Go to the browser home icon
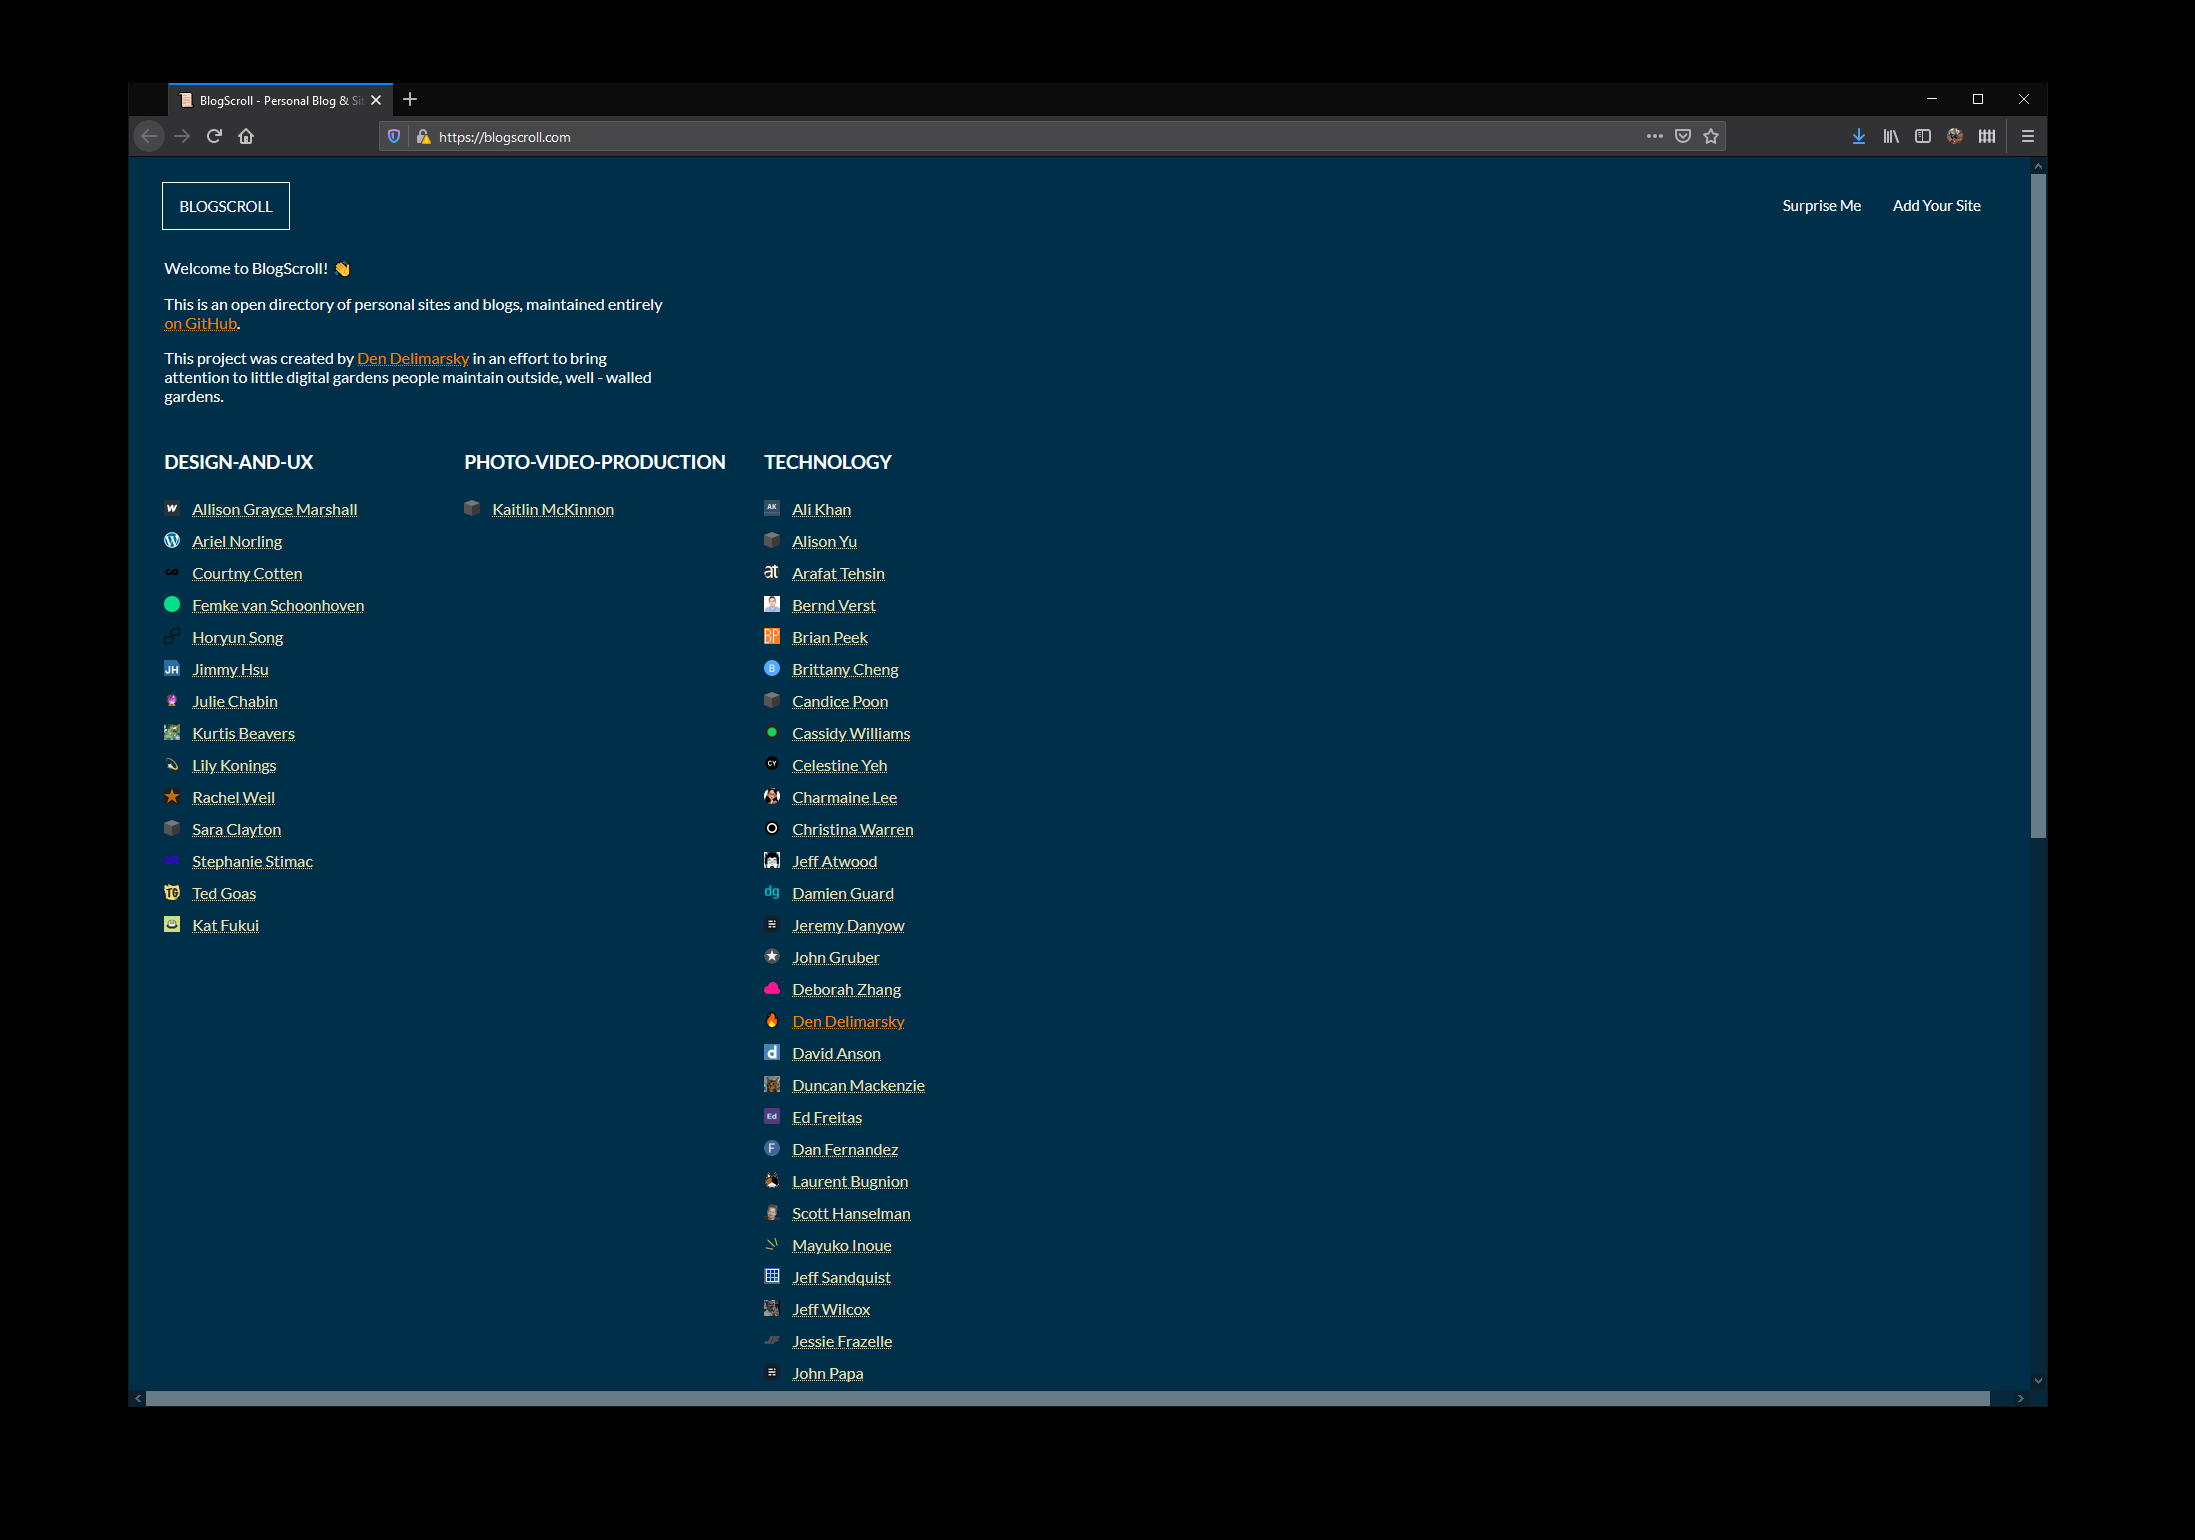2195x1540 pixels. [246, 137]
